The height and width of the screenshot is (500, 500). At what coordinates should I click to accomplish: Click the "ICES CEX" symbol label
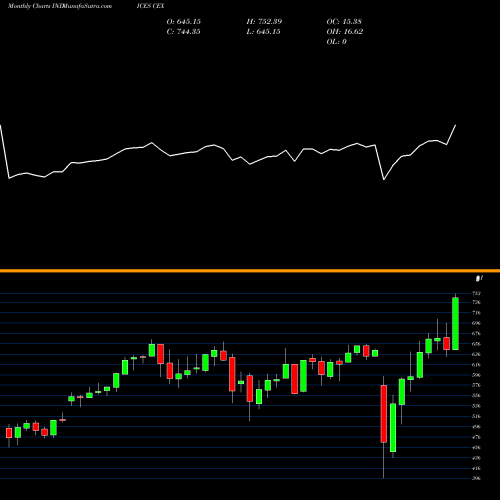[150, 6]
